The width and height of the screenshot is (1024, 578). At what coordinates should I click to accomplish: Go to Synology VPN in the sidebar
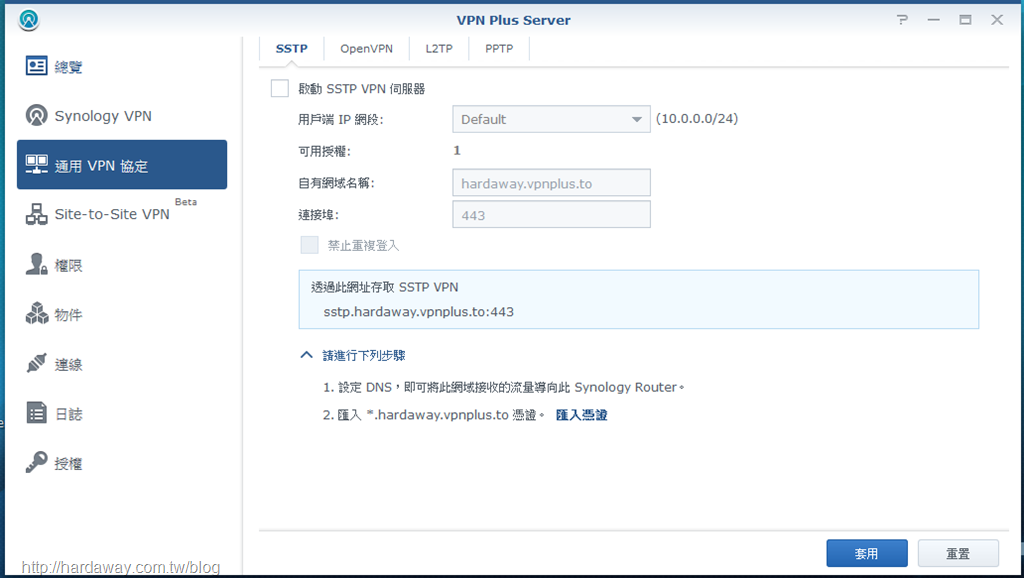[122, 116]
